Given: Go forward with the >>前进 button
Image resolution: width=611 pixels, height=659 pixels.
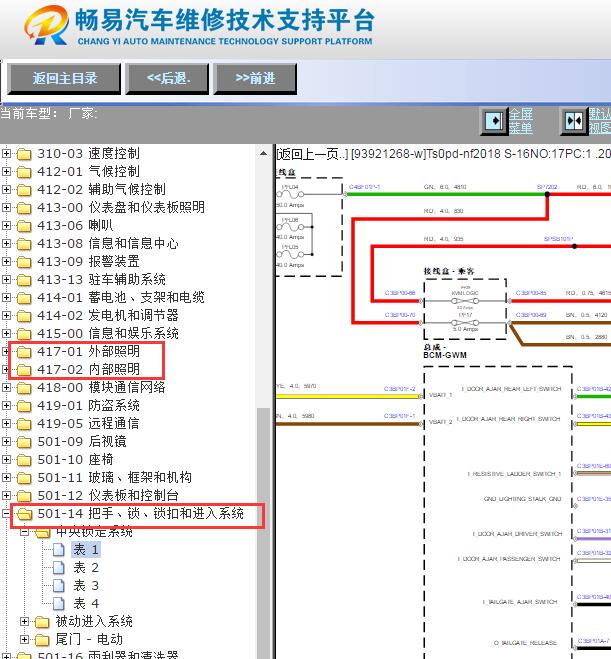Looking at the screenshot, I should [x=255, y=78].
